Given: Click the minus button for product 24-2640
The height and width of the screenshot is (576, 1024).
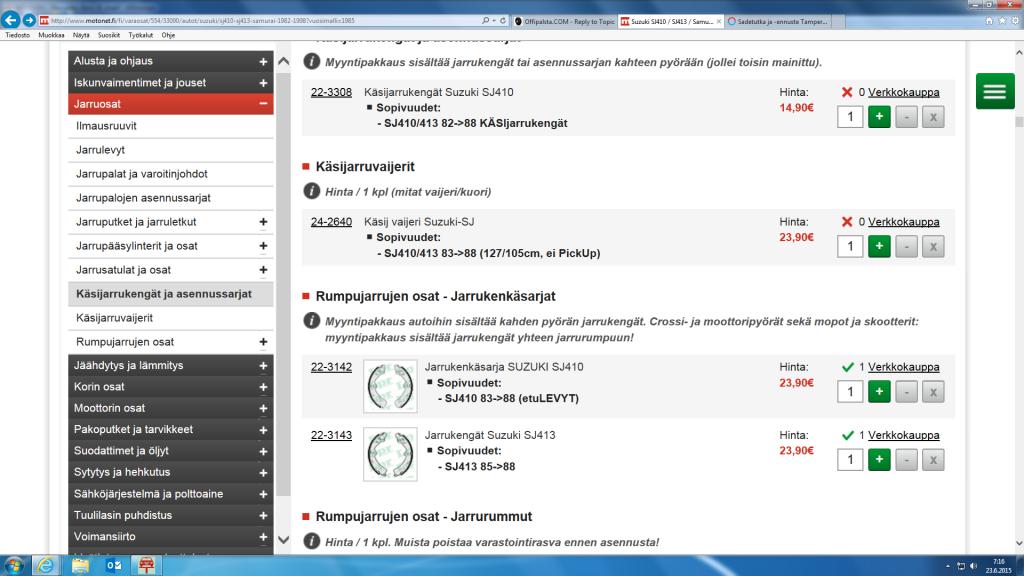Looking at the screenshot, I should point(906,246).
